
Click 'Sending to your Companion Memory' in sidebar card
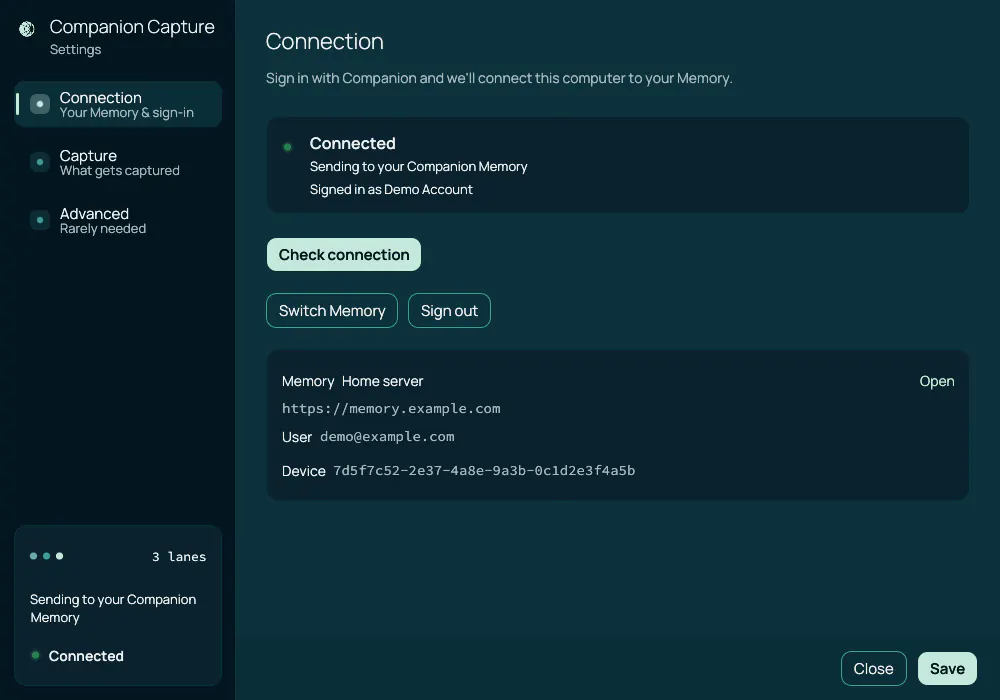pyautogui.click(x=113, y=608)
